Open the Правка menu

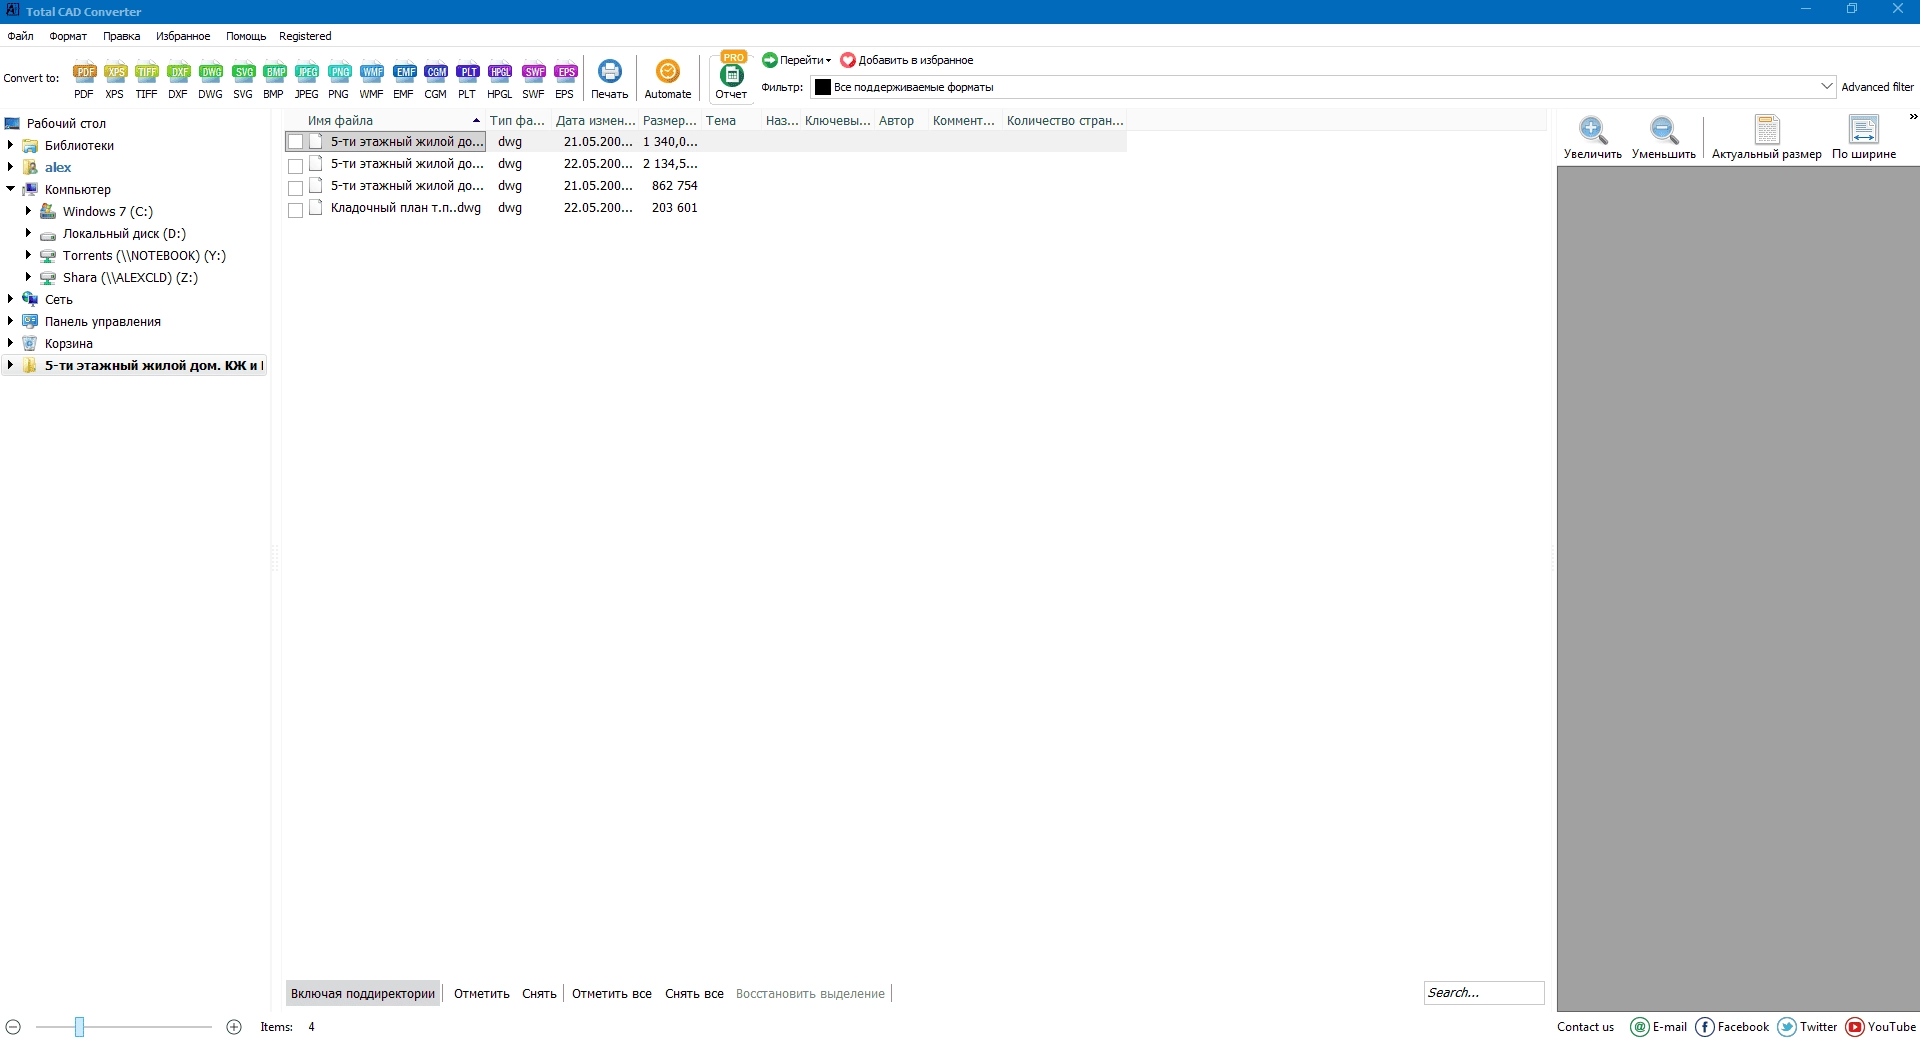click(x=122, y=36)
